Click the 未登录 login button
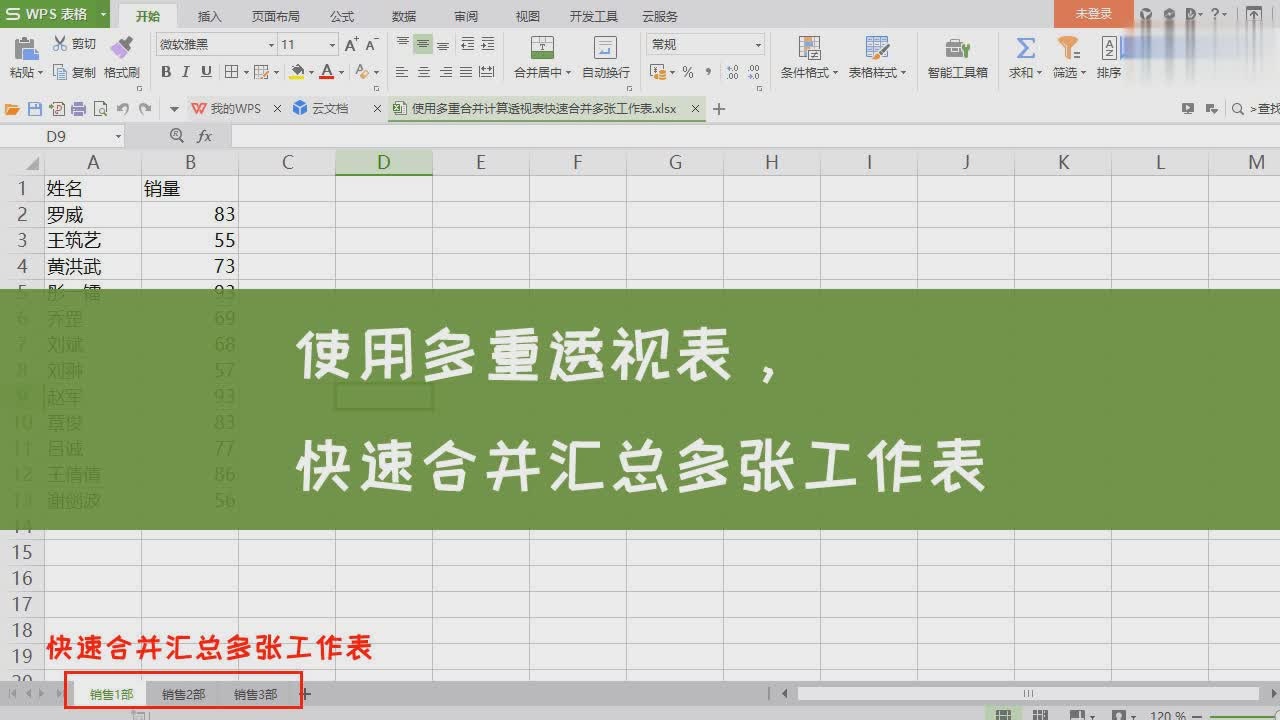The height and width of the screenshot is (720, 1280). [1094, 14]
